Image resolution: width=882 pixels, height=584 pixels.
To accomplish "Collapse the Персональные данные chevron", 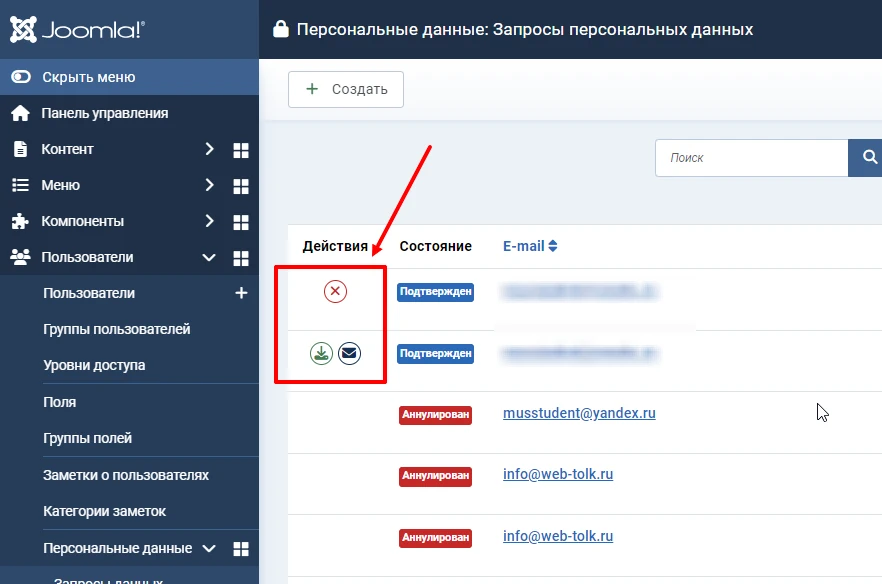I will (x=209, y=549).
